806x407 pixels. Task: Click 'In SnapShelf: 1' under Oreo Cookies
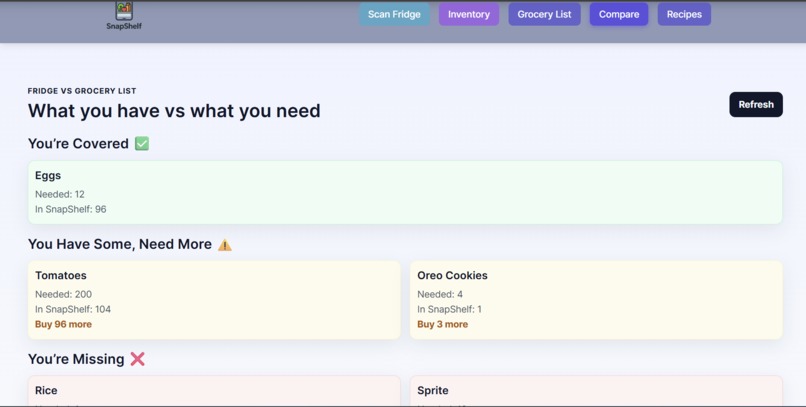tap(449, 309)
